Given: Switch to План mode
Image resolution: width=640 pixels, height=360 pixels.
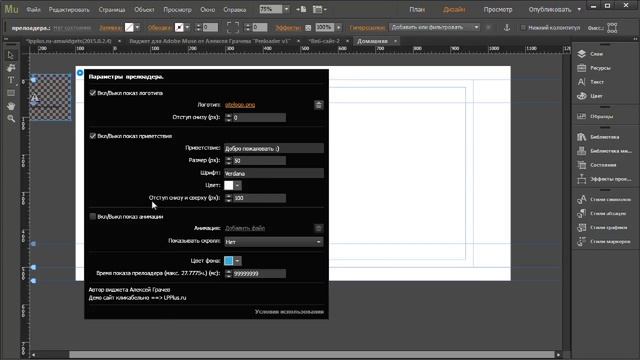Looking at the screenshot, I should pyautogui.click(x=417, y=9).
